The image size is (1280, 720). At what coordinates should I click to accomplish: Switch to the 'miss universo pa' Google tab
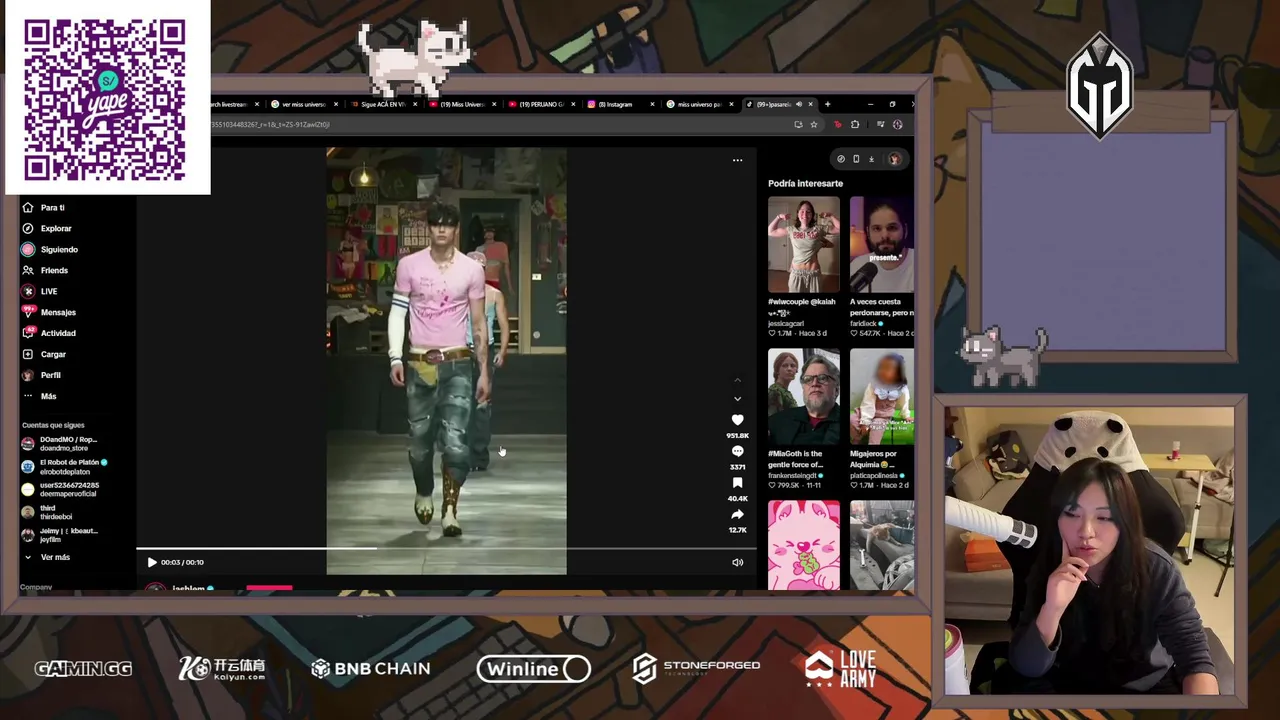pyautogui.click(x=698, y=104)
